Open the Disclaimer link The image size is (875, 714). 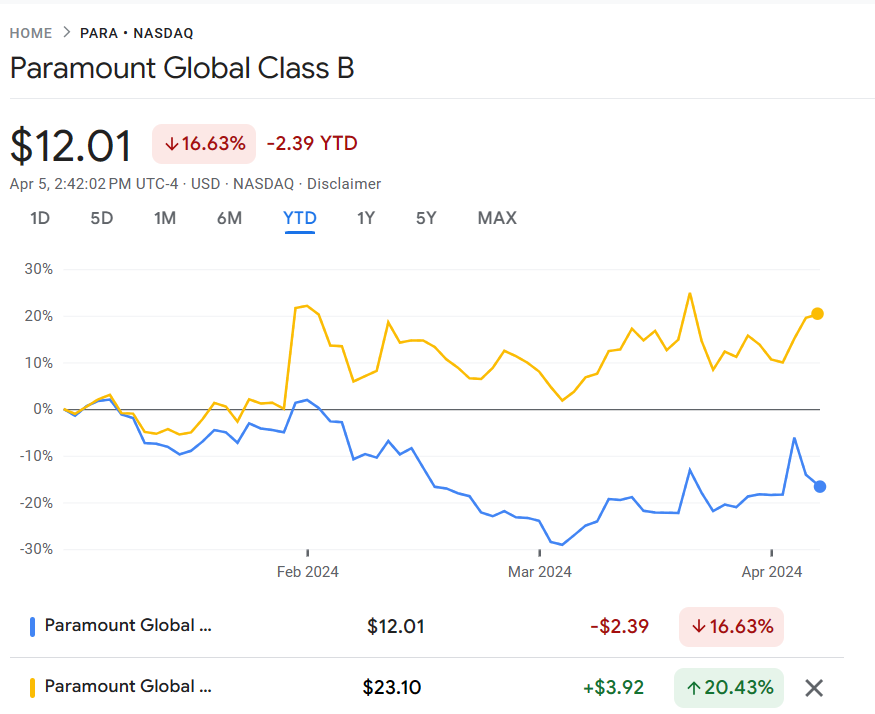[344, 184]
